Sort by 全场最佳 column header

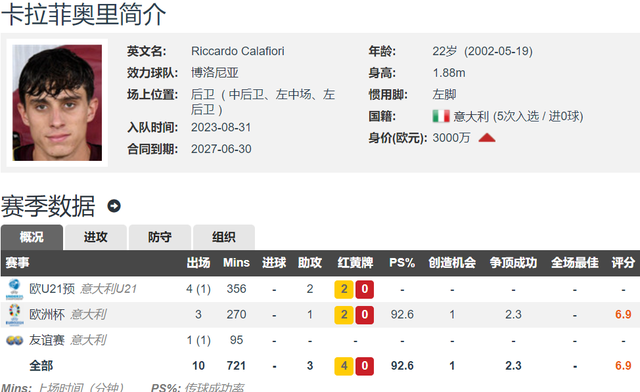(x=575, y=263)
